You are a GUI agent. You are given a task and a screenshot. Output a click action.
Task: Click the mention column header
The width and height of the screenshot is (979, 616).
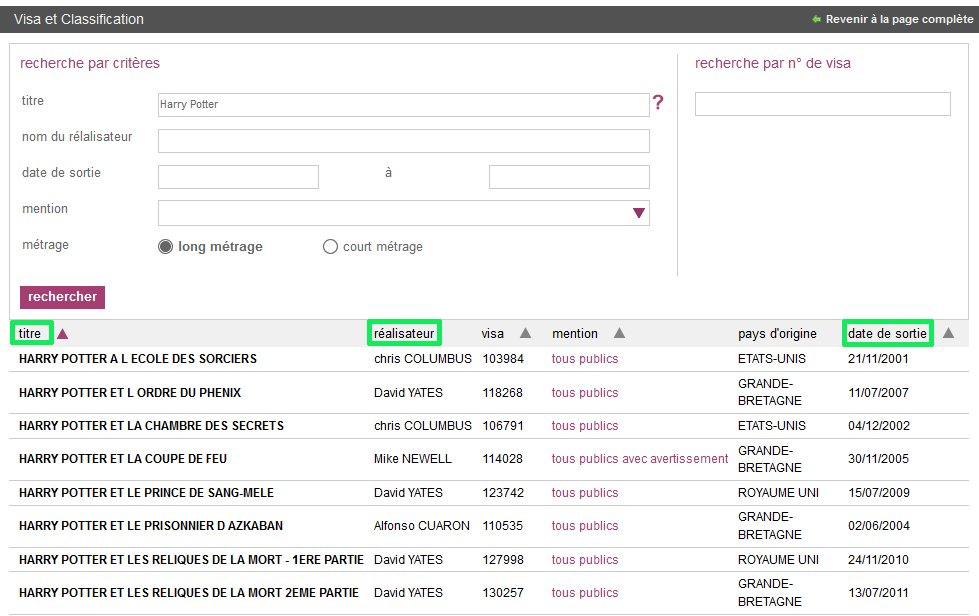(574, 333)
